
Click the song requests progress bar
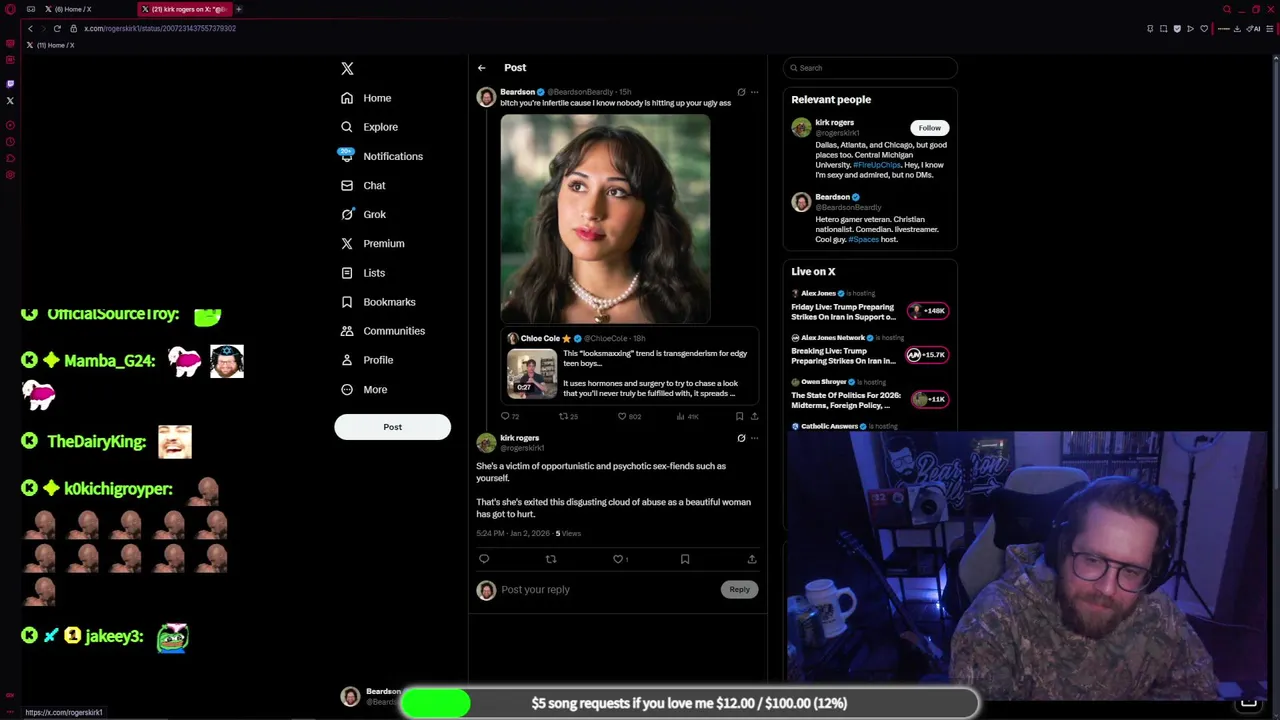click(690, 703)
